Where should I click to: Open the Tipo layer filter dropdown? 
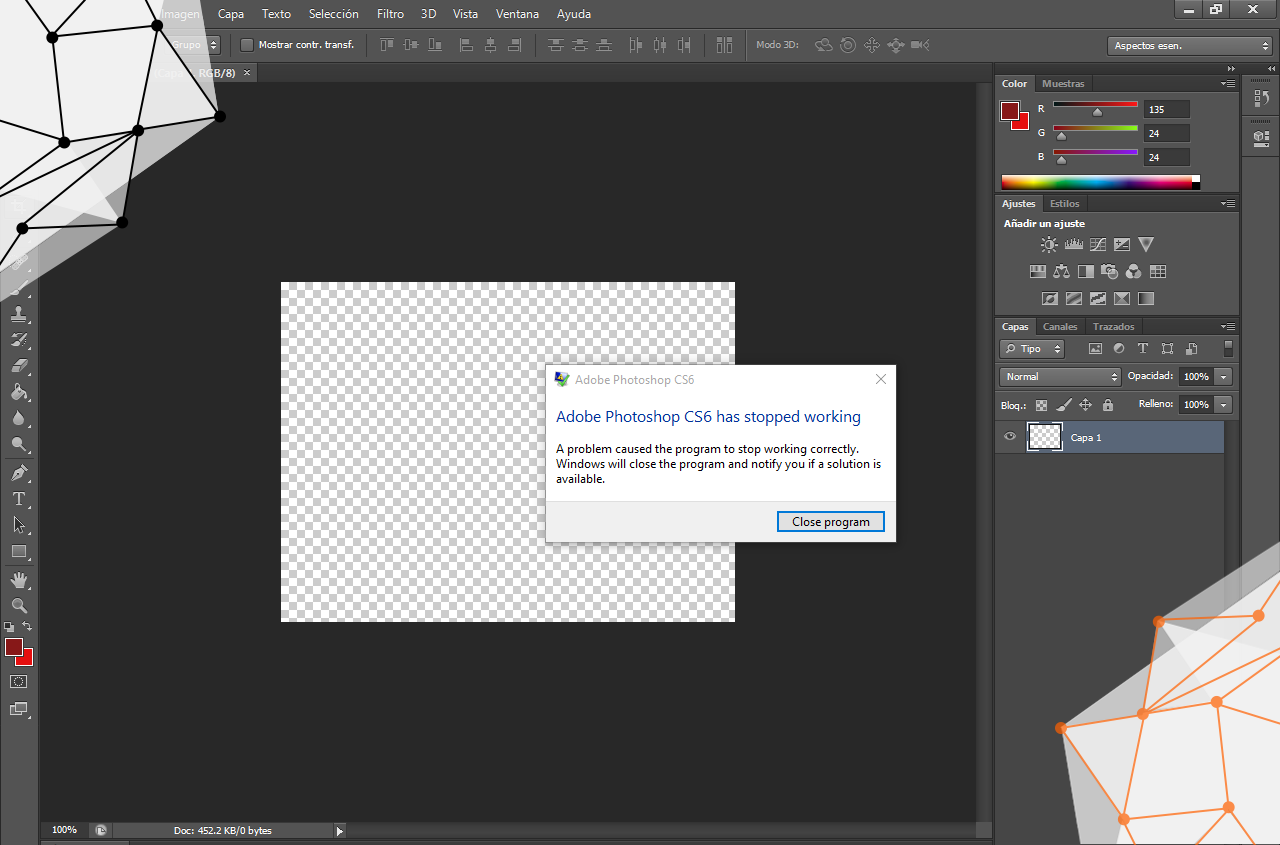1032,349
